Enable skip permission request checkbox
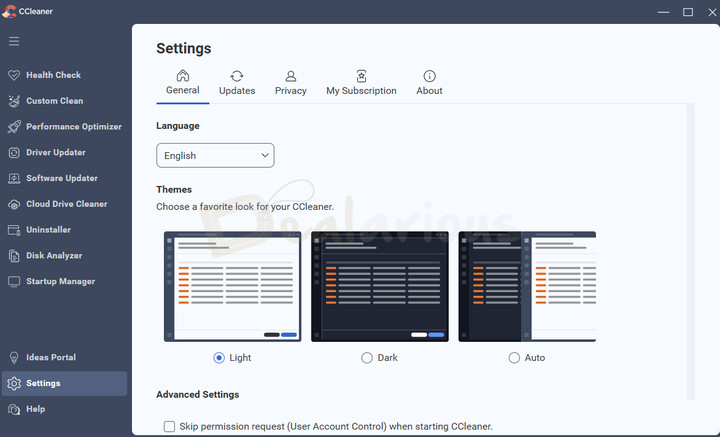This screenshot has height=437, width=720. 169,427
